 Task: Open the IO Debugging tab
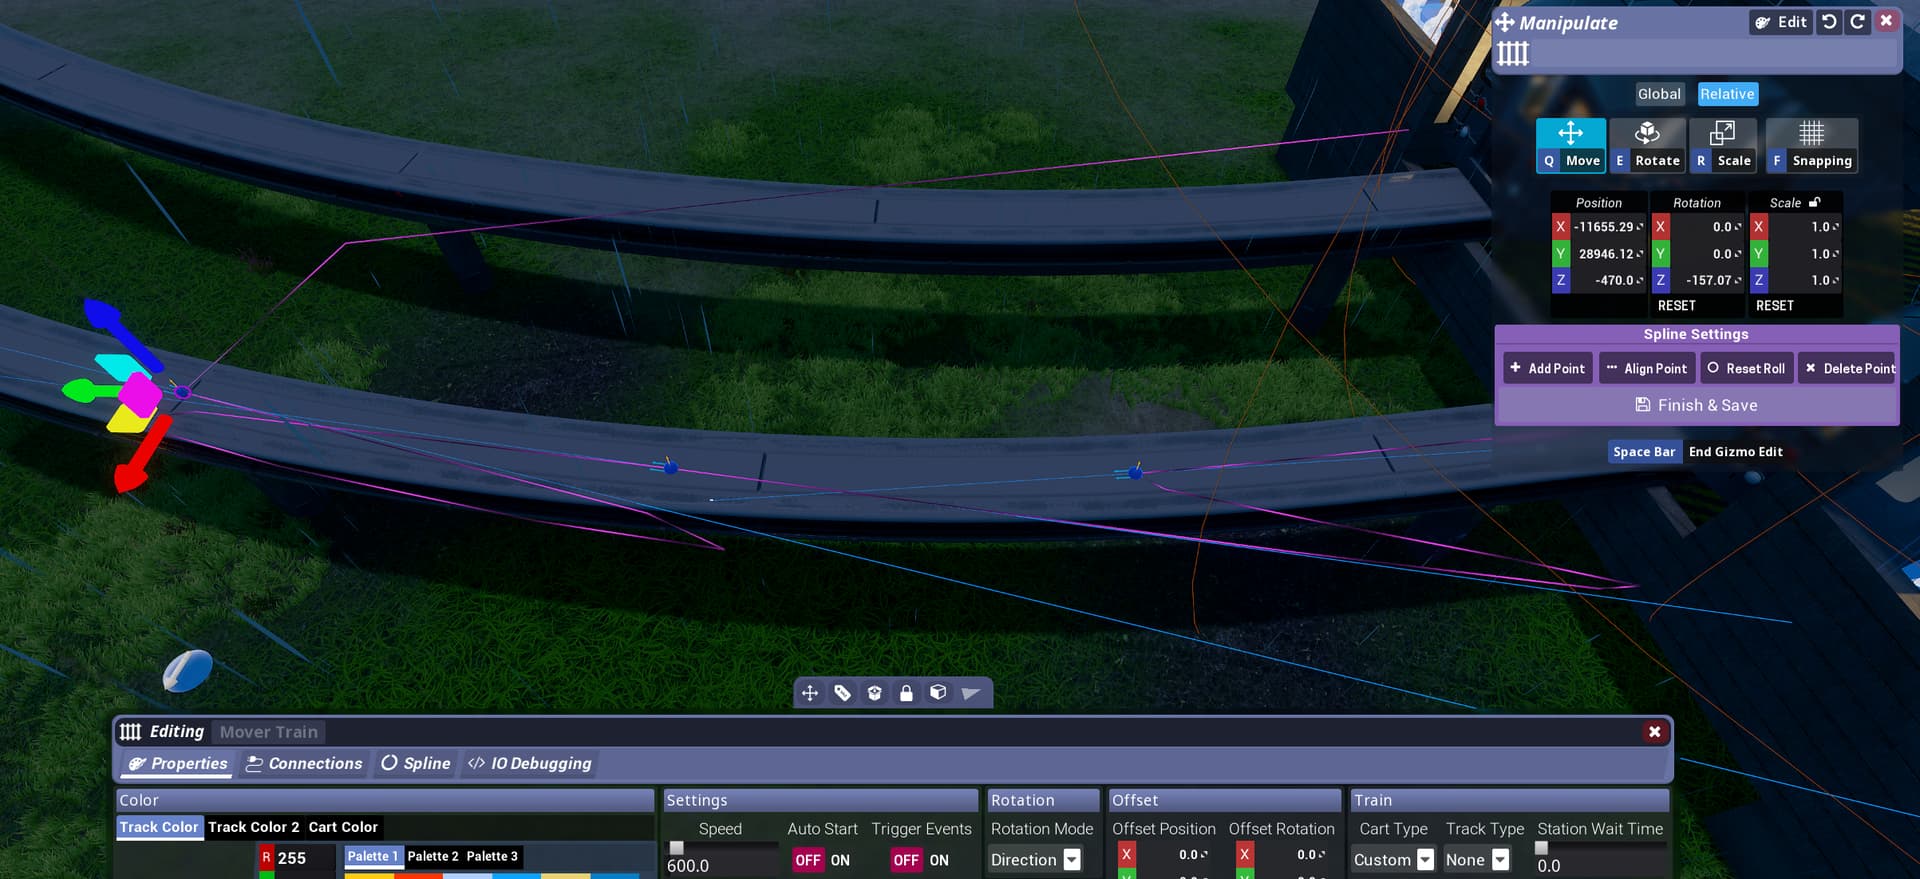(530, 764)
